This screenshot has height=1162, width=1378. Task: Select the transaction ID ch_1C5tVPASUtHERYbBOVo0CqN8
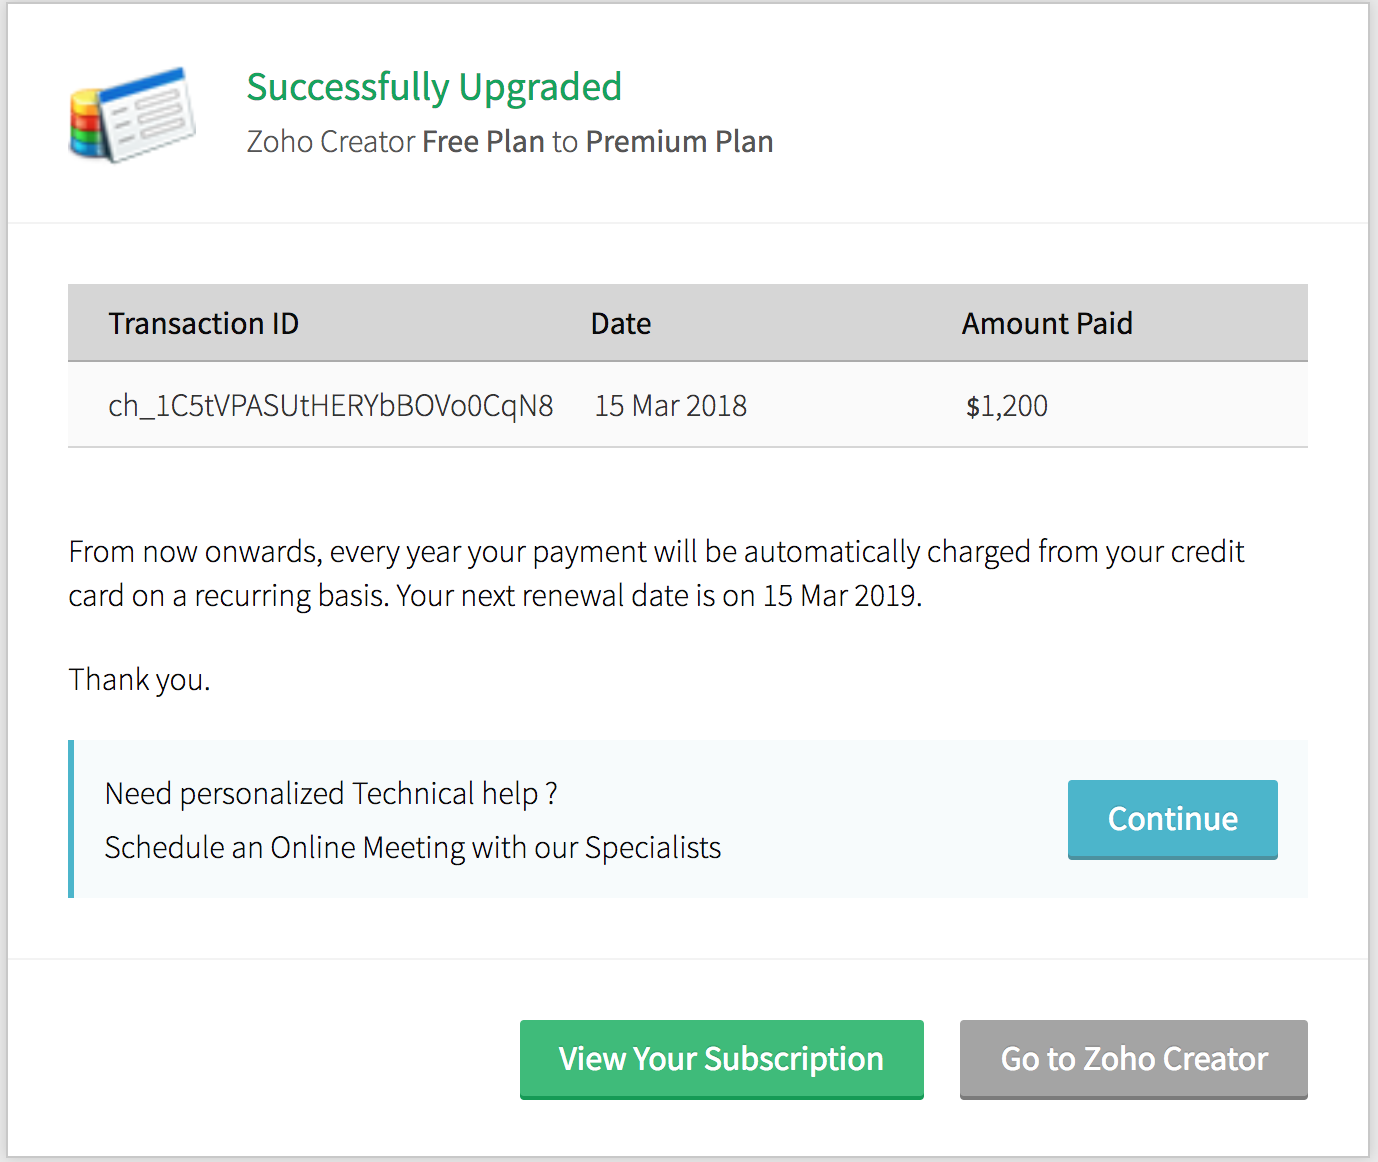click(x=330, y=406)
